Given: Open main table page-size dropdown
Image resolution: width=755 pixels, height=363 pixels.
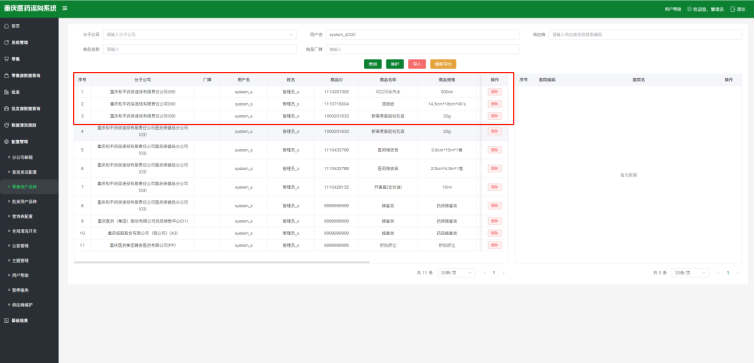Looking at the screenshot, I should (x=456, y=272).
